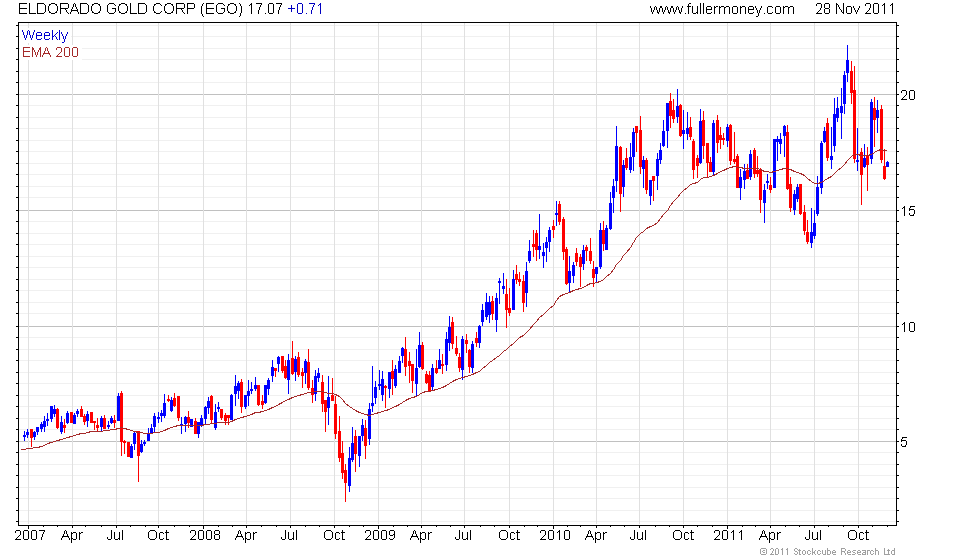The height and width of the screenshot is (560, 980).
Task: Click the 2009 year axis label
Action: pos(380,535)
